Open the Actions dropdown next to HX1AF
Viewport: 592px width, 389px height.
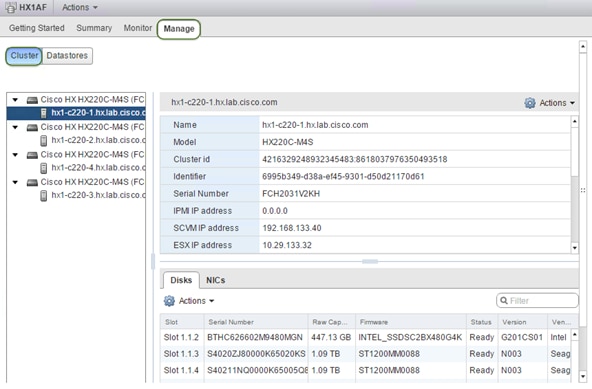tap(80, 8)
